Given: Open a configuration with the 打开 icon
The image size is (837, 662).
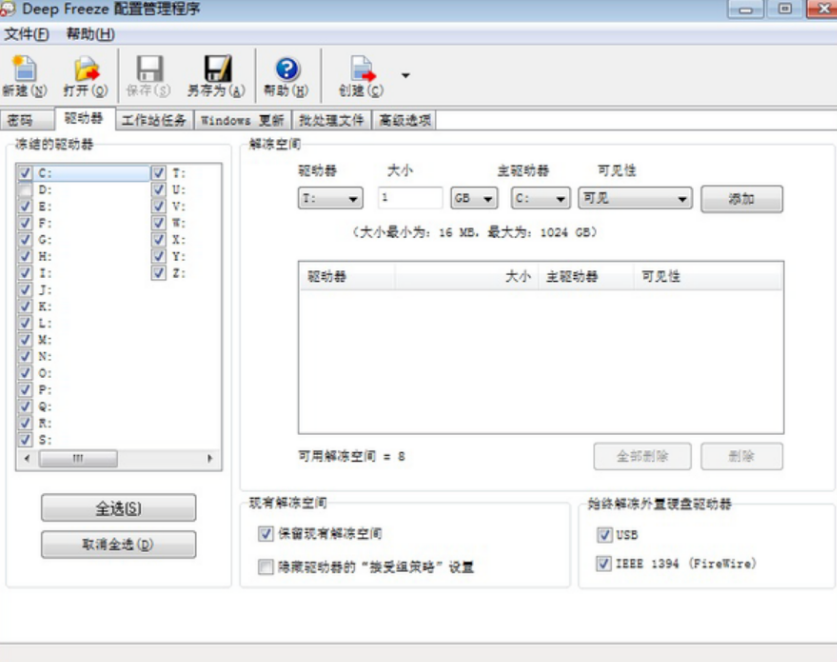Looking at the screenshot, I should point(86,69).
